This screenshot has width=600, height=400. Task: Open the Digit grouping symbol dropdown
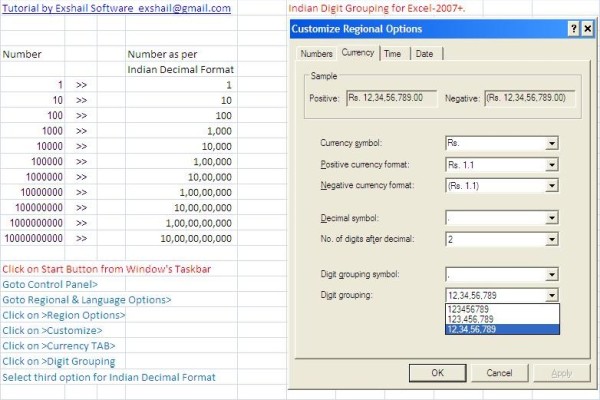551,275
